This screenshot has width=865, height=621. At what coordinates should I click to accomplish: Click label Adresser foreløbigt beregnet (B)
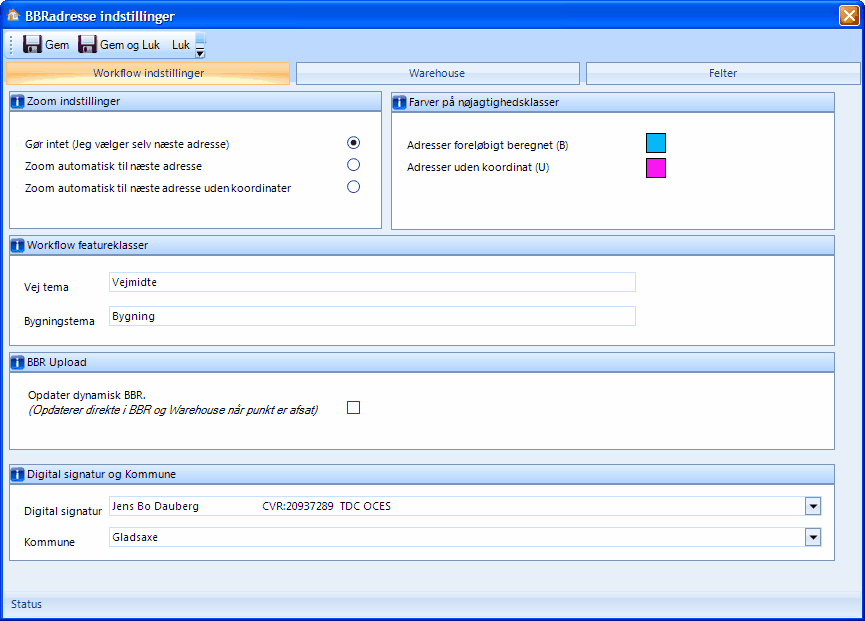click(488, 145)
